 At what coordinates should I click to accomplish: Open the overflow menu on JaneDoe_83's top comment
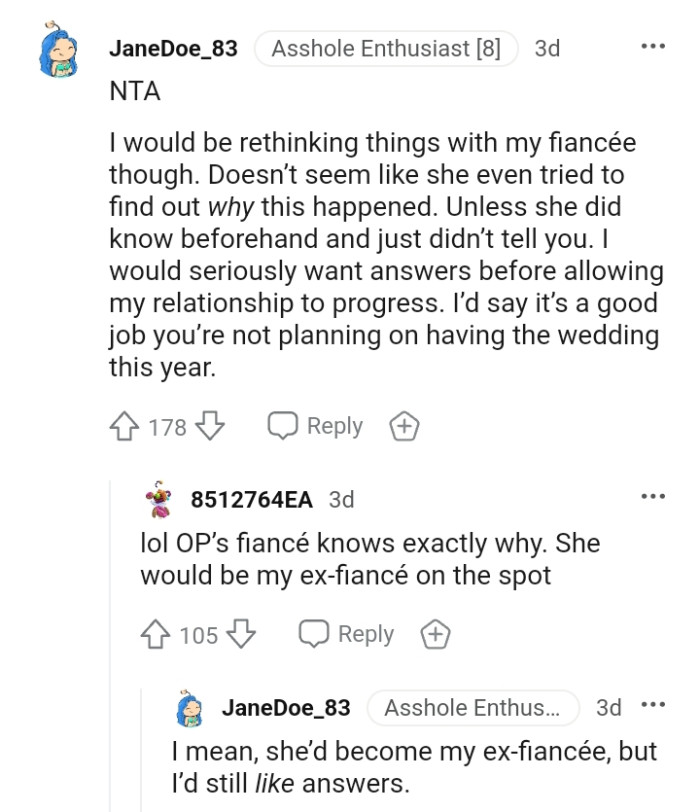tap(654, 44)
